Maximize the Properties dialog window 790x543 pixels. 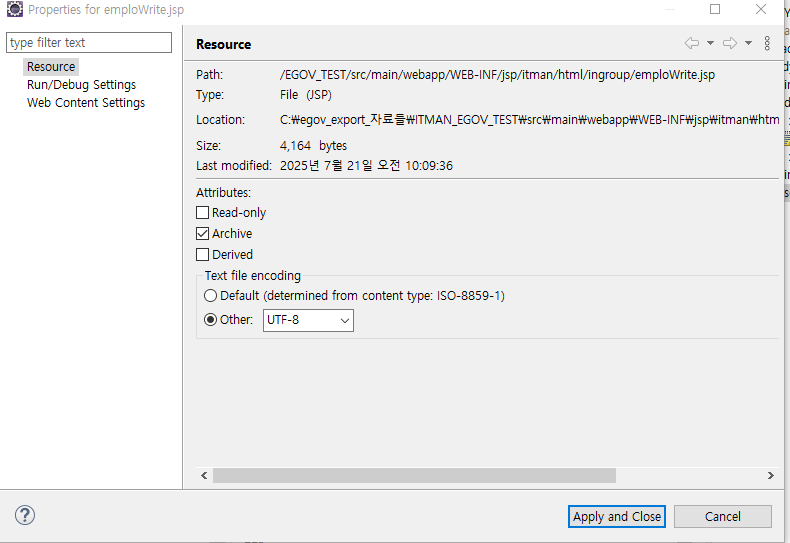[x=715, y=9]
